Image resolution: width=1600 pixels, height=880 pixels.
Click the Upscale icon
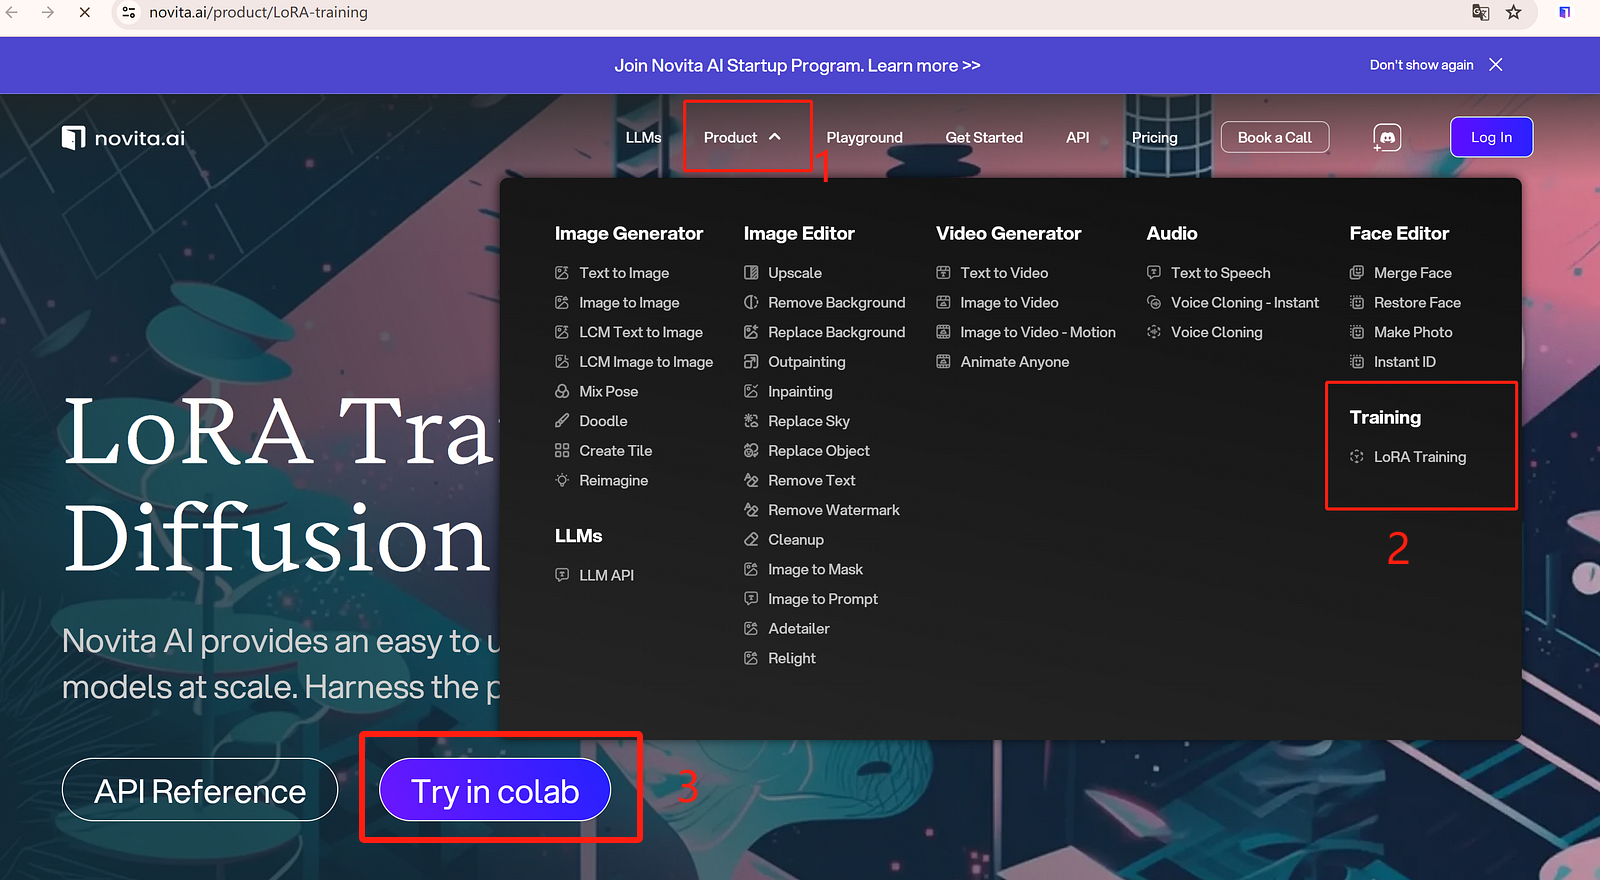pos(751,273)
